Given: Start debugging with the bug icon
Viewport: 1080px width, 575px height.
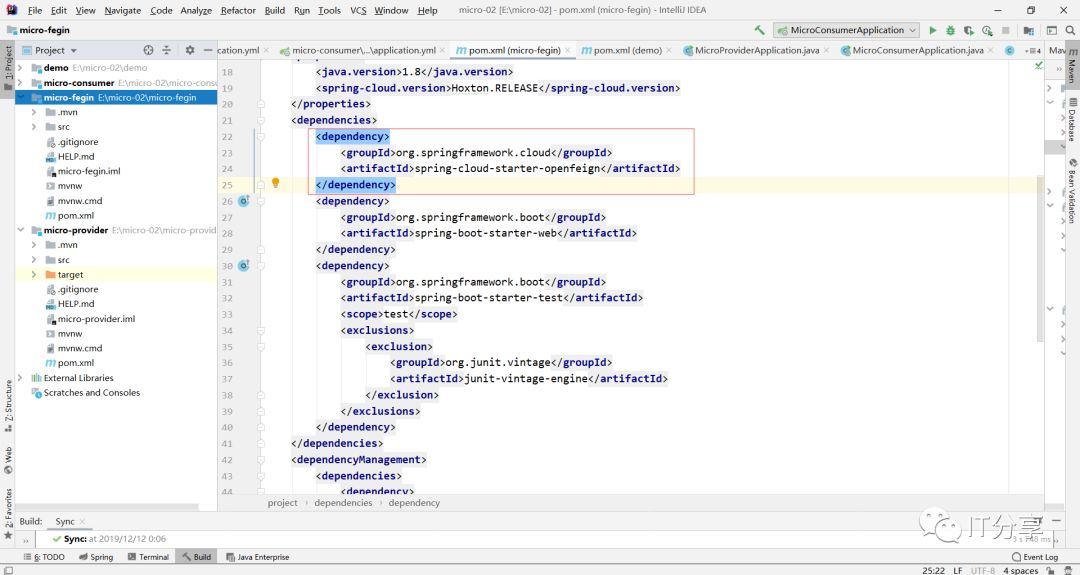Looking at the screenshot, I should coord(951,30).
